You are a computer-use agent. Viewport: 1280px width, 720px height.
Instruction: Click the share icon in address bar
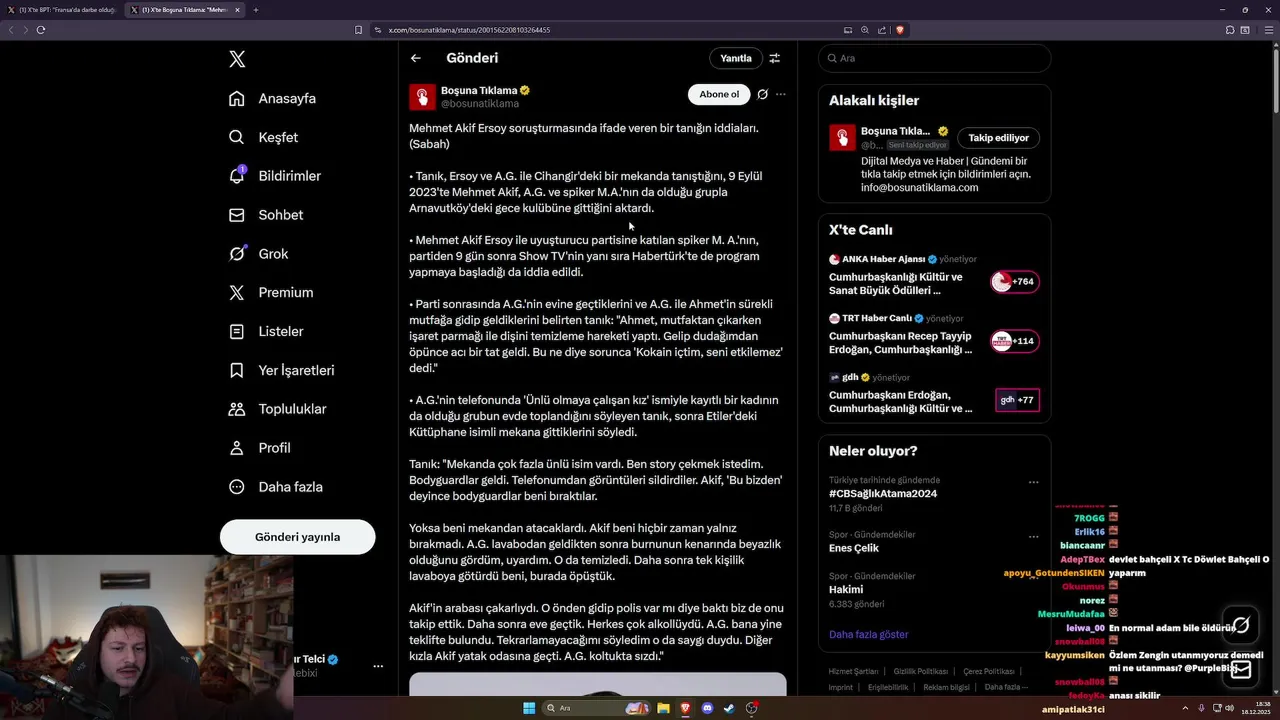coord(882,30)
